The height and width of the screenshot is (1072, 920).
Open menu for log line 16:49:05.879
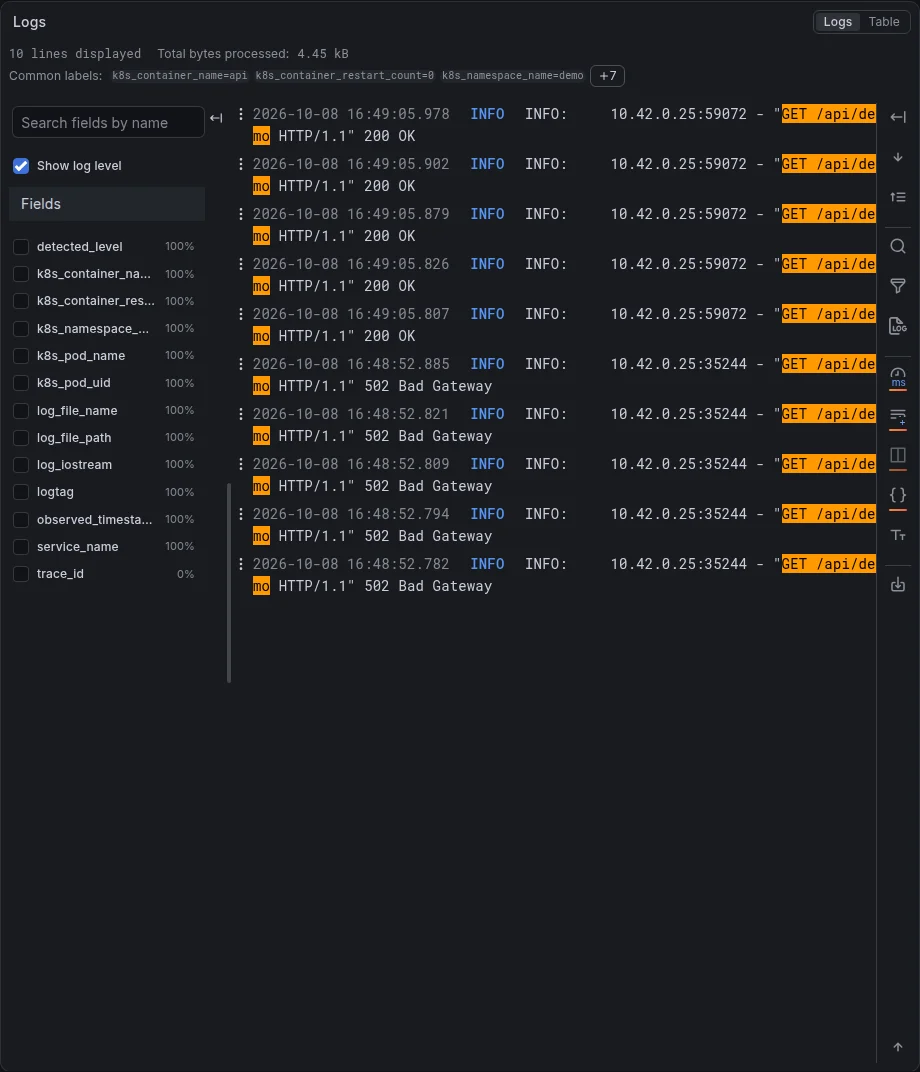pos(241,214)
